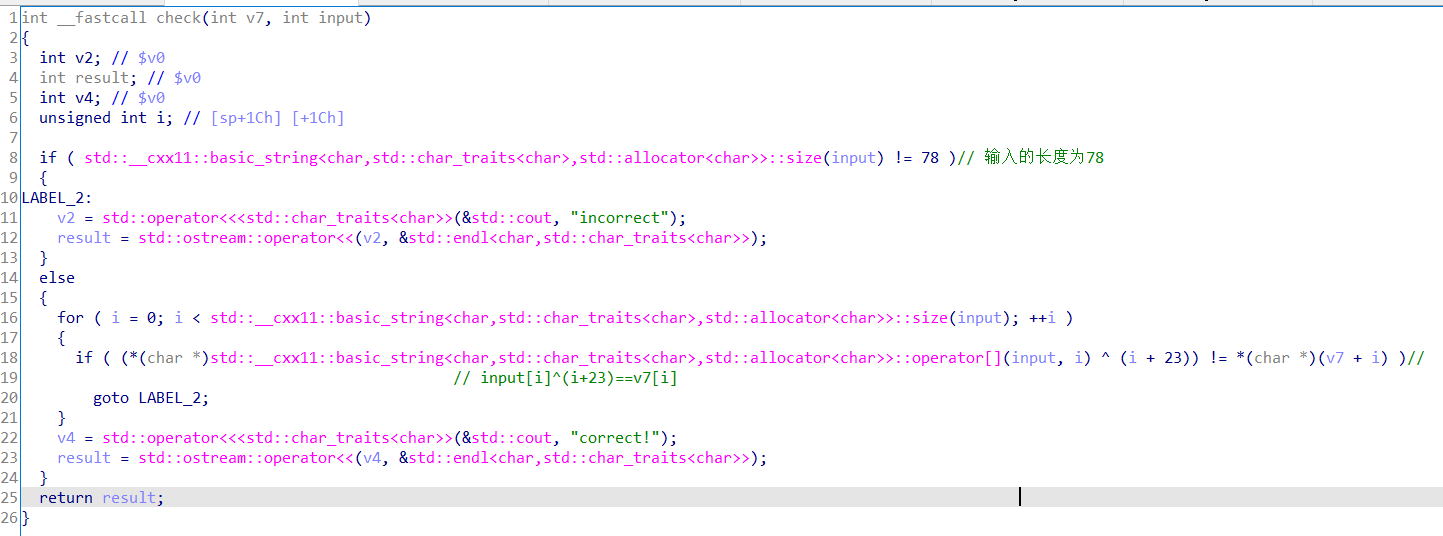1443x536 pixels.
Task: Click the Chinese comment "输入的长度为78"
Action: [x=1044, y=158]
